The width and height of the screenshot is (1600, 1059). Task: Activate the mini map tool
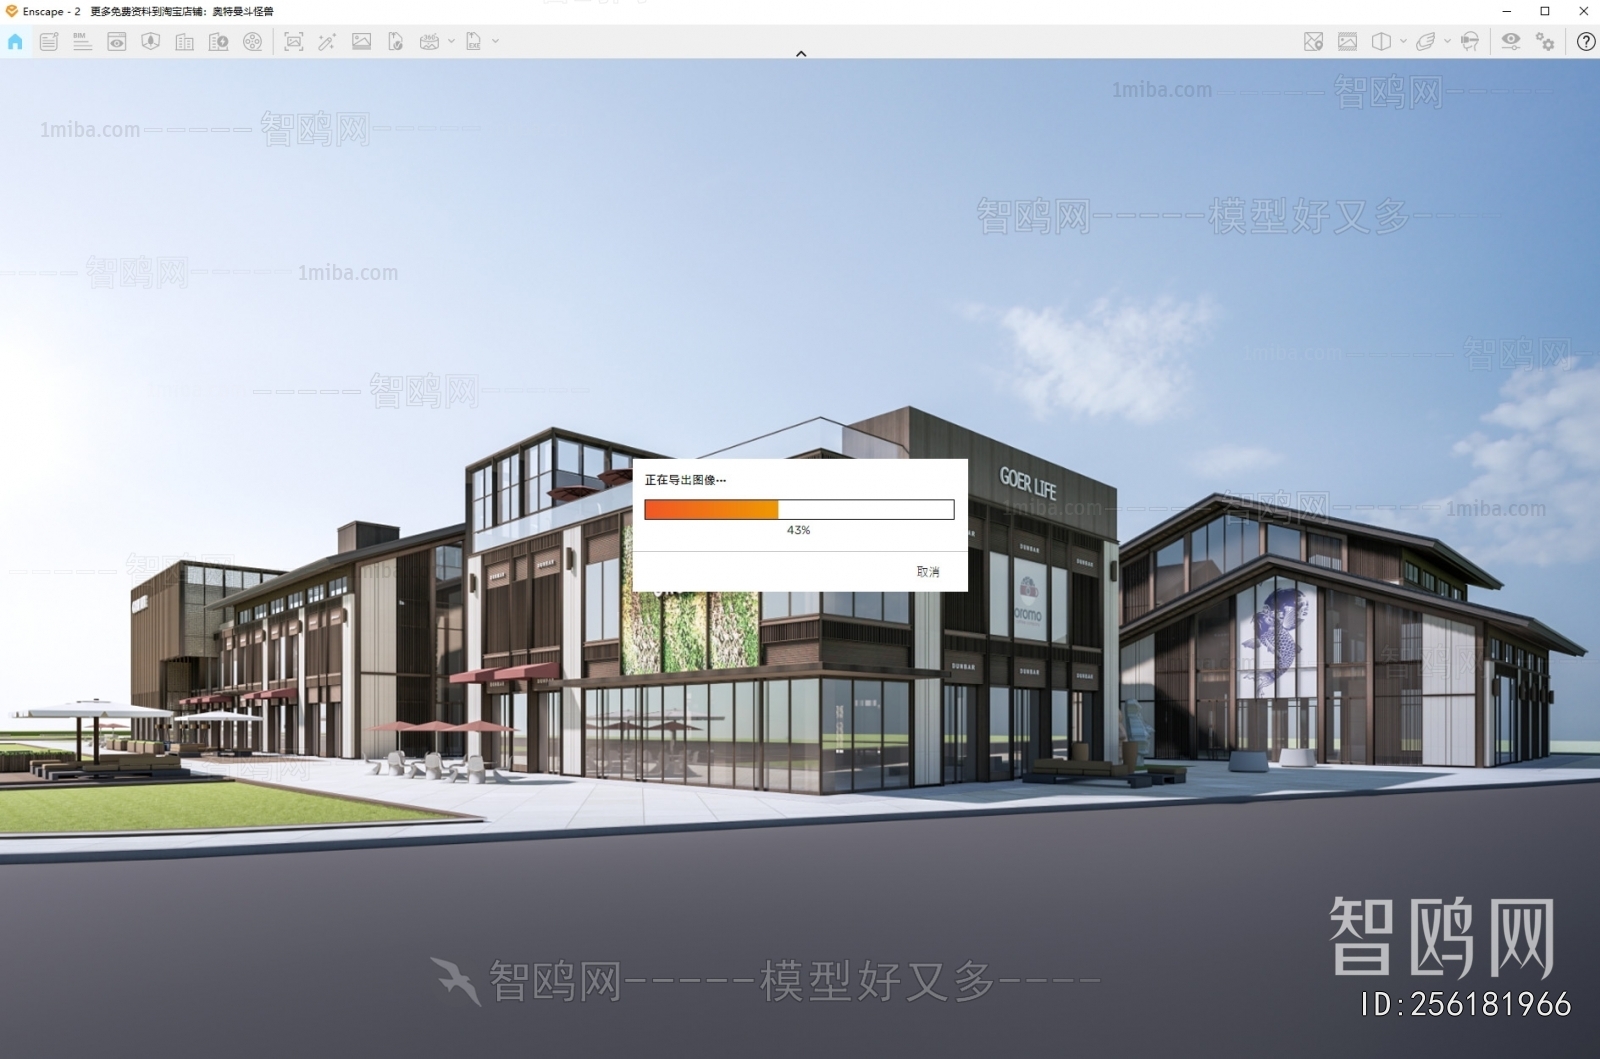[1313, 42]
